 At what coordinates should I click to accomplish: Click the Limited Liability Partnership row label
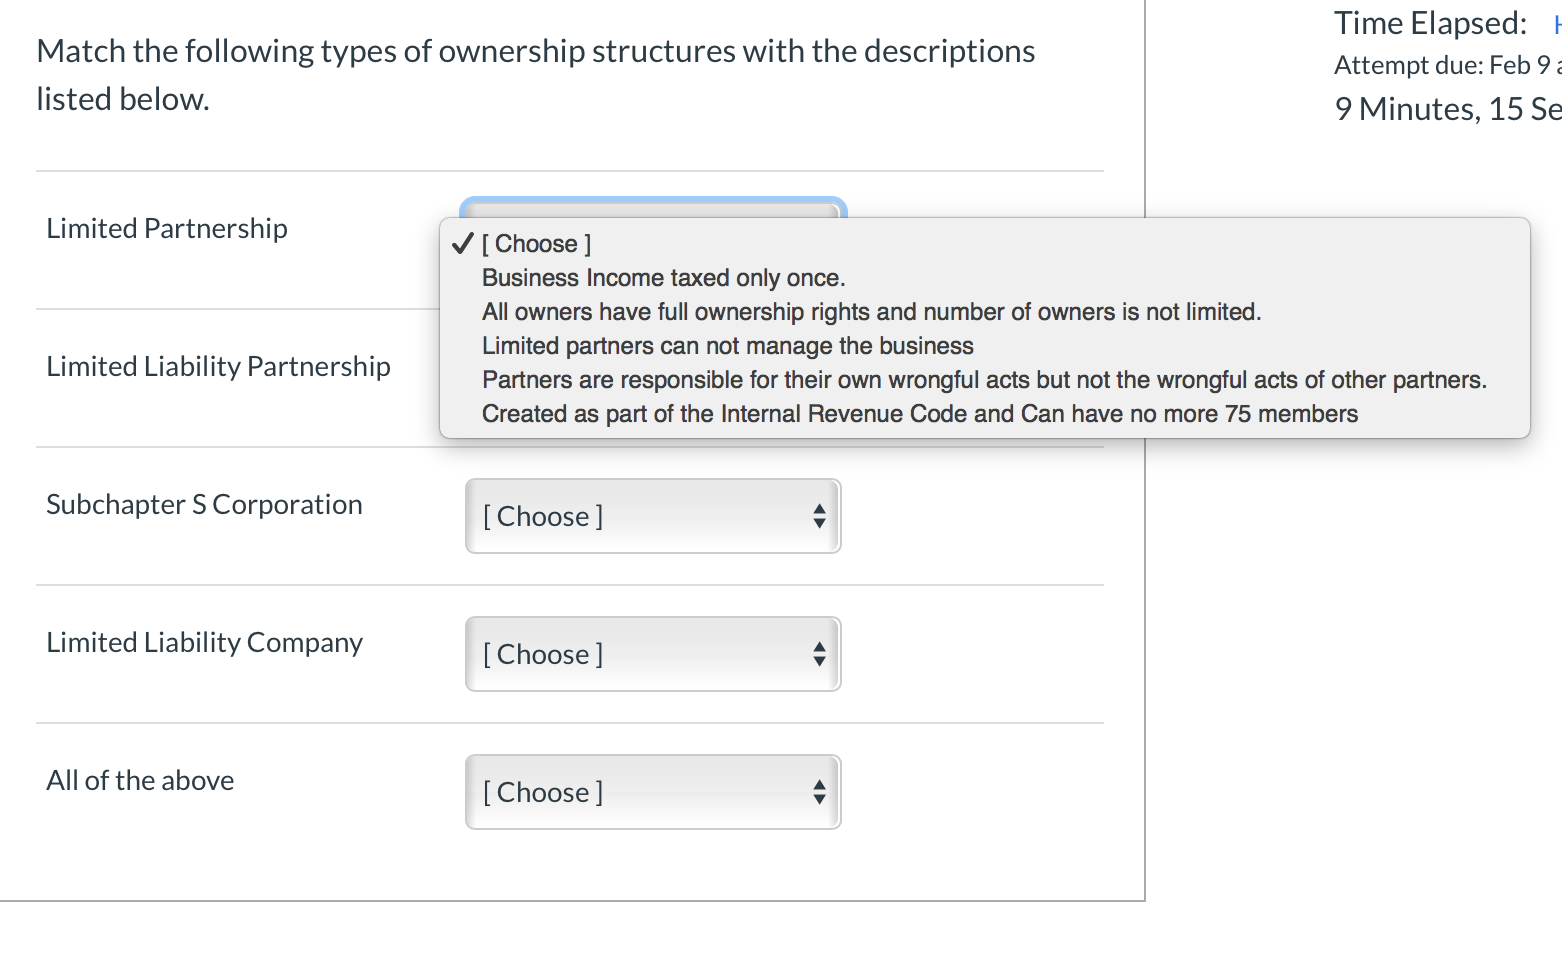(218, 366)
